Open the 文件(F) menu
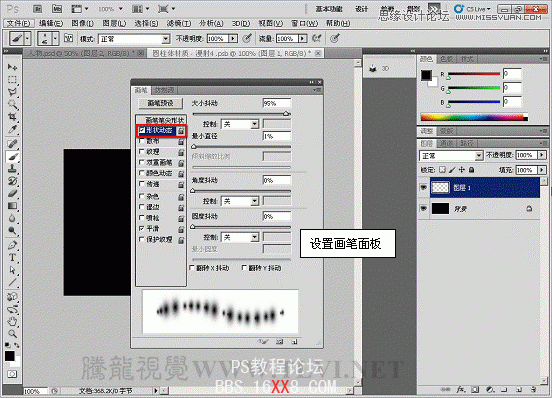552x398 pixels. (x=18, y=23)
